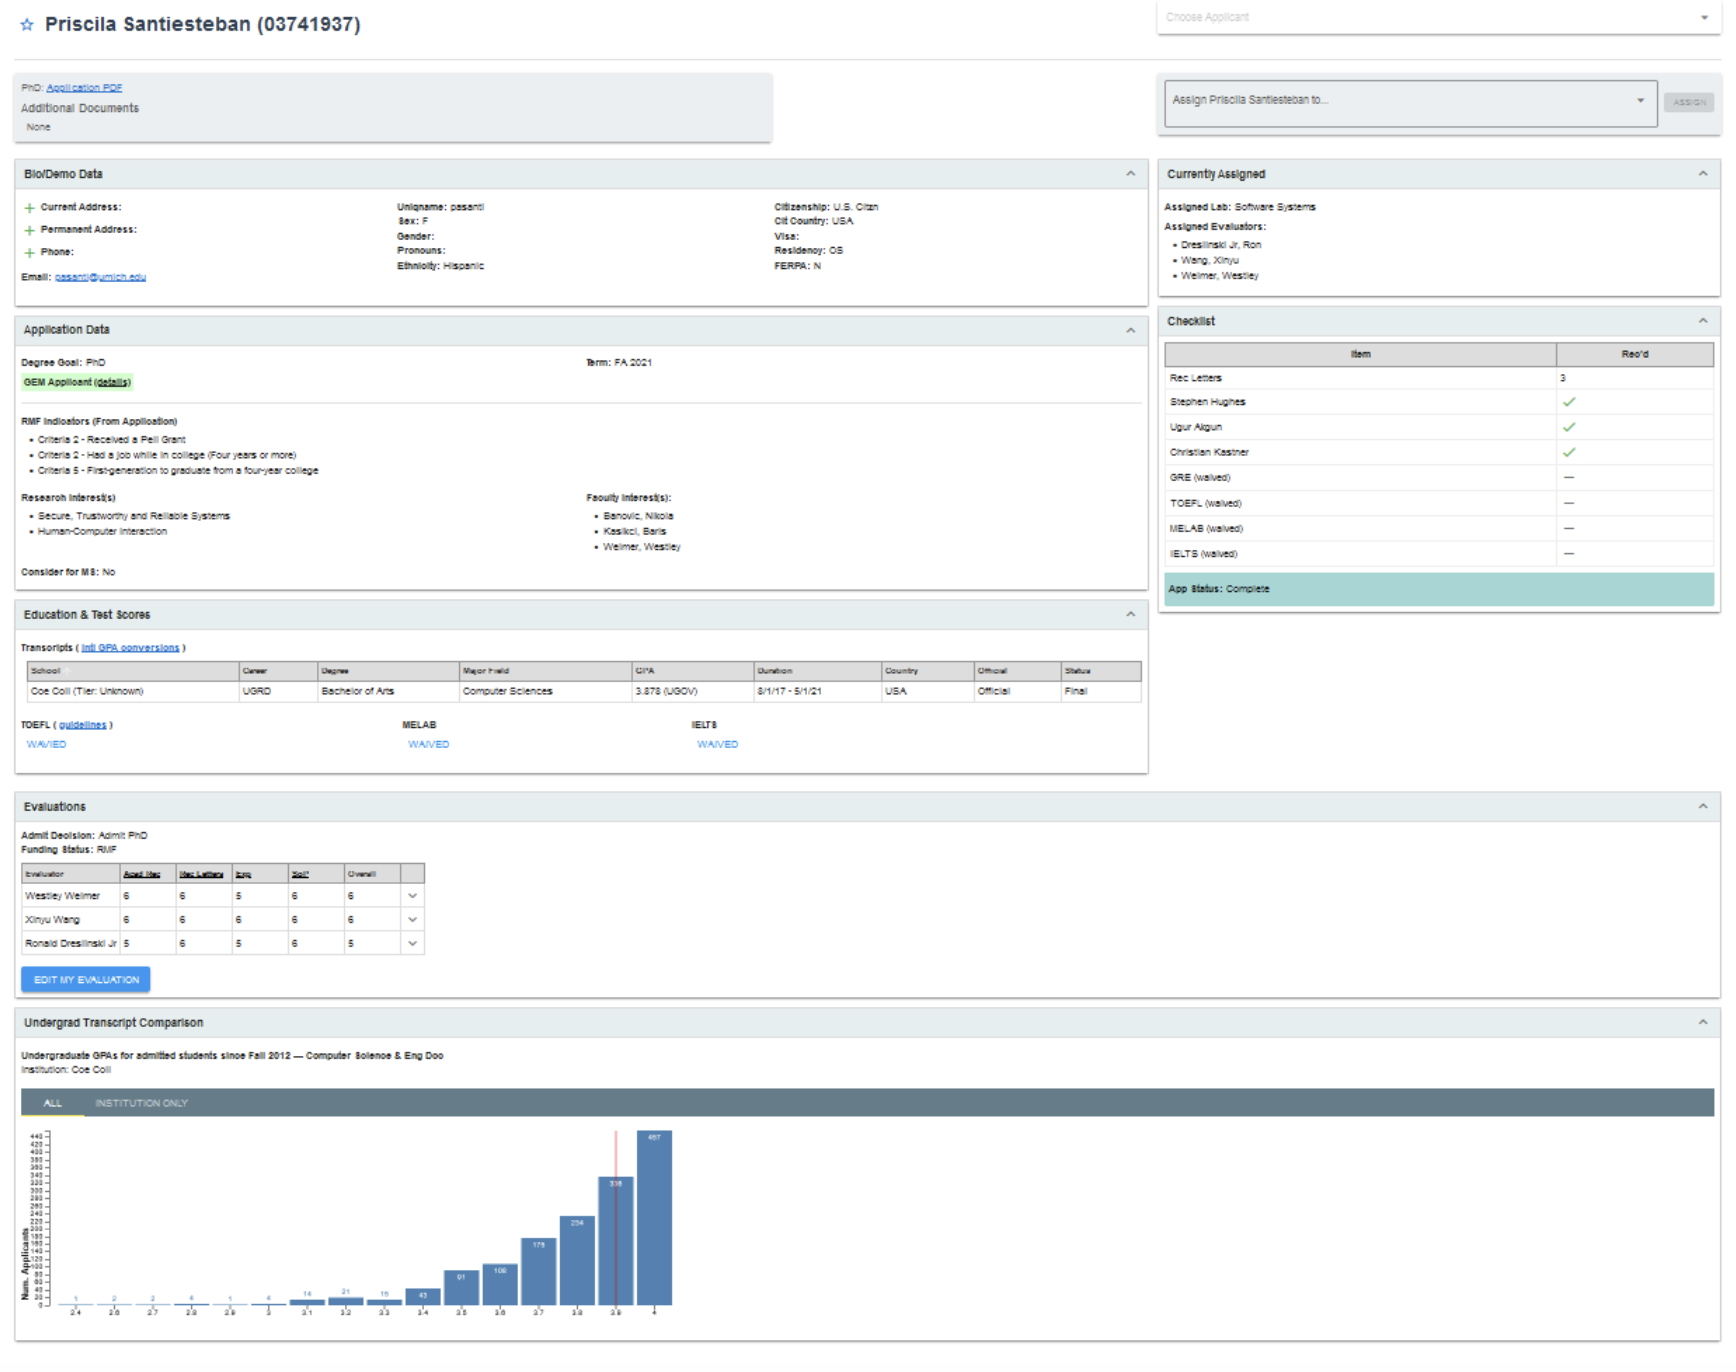This screenshot has height=1372, width=1736.
Task: Click the tallest 4.0 GPA histogram bar
Action: tap(654, 1218)
